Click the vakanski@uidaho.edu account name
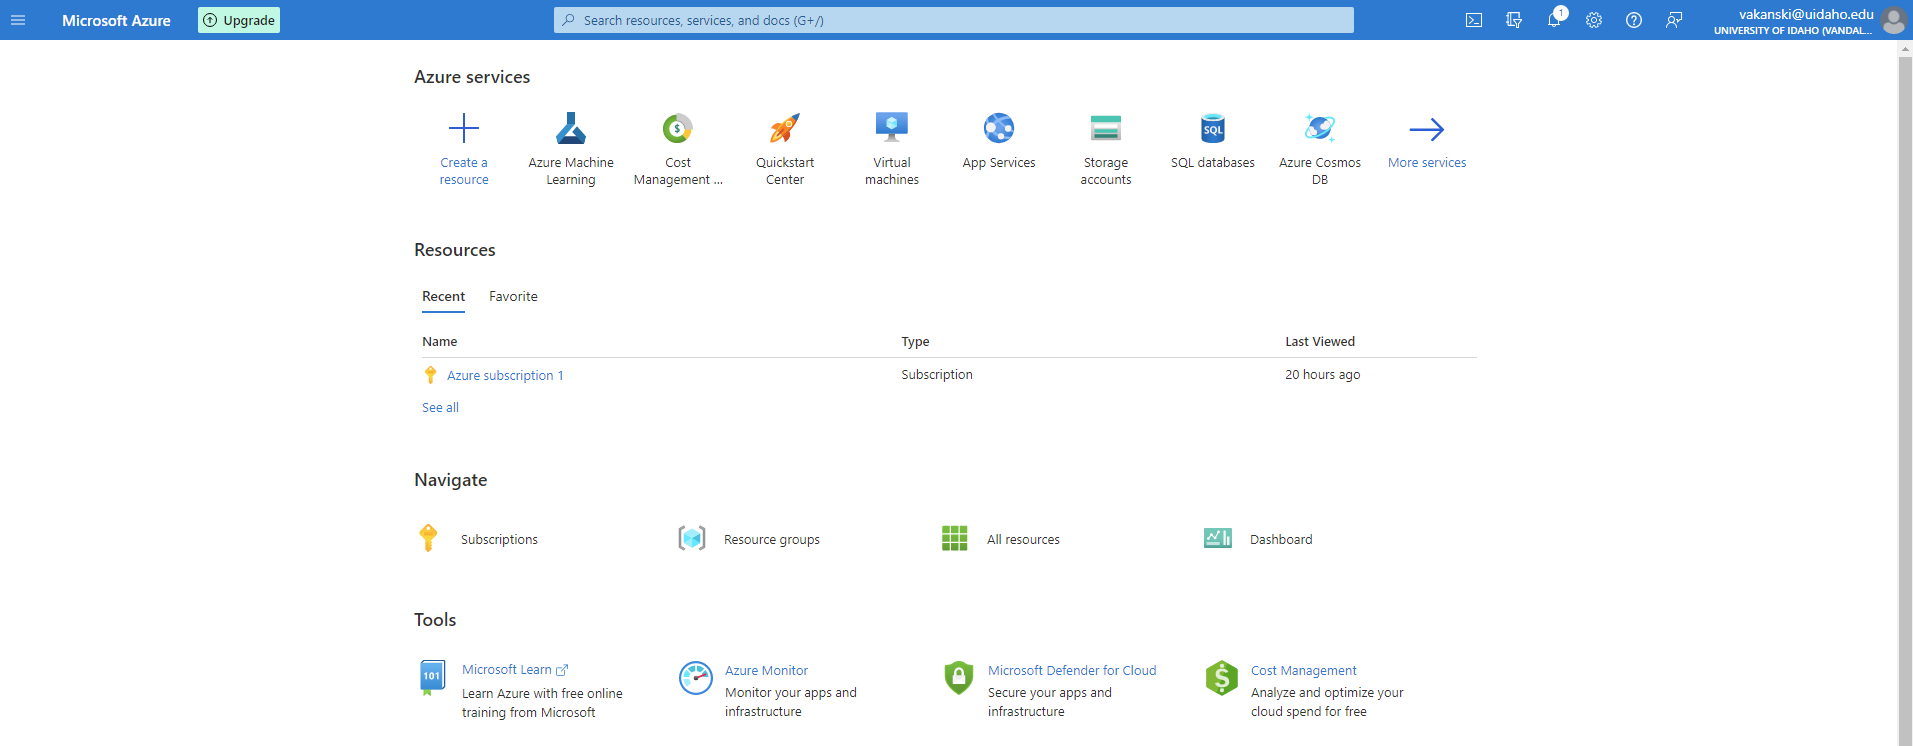This screenshot has height=746, width=1913. [x=1806, y=14]
